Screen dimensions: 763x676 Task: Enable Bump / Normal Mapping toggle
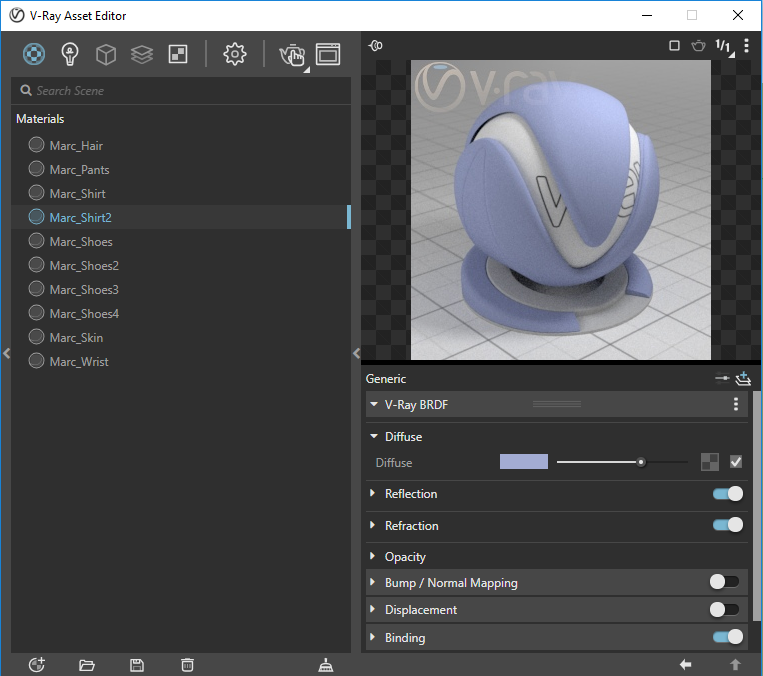coord(725,582)
